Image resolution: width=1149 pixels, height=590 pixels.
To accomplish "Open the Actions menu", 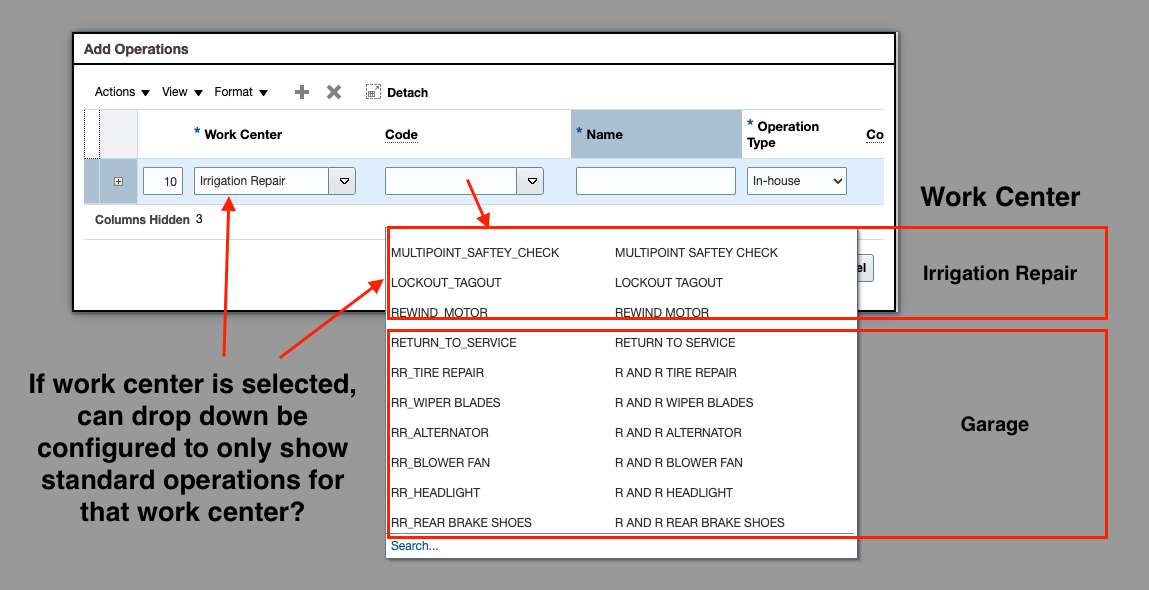I will pyautogui.click(x=115, y=92).
